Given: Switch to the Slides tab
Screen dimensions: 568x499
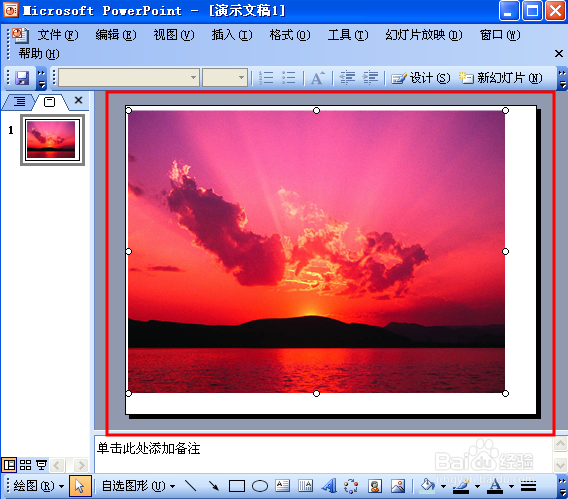Looking at the screenshot, I should pos(50,102).
